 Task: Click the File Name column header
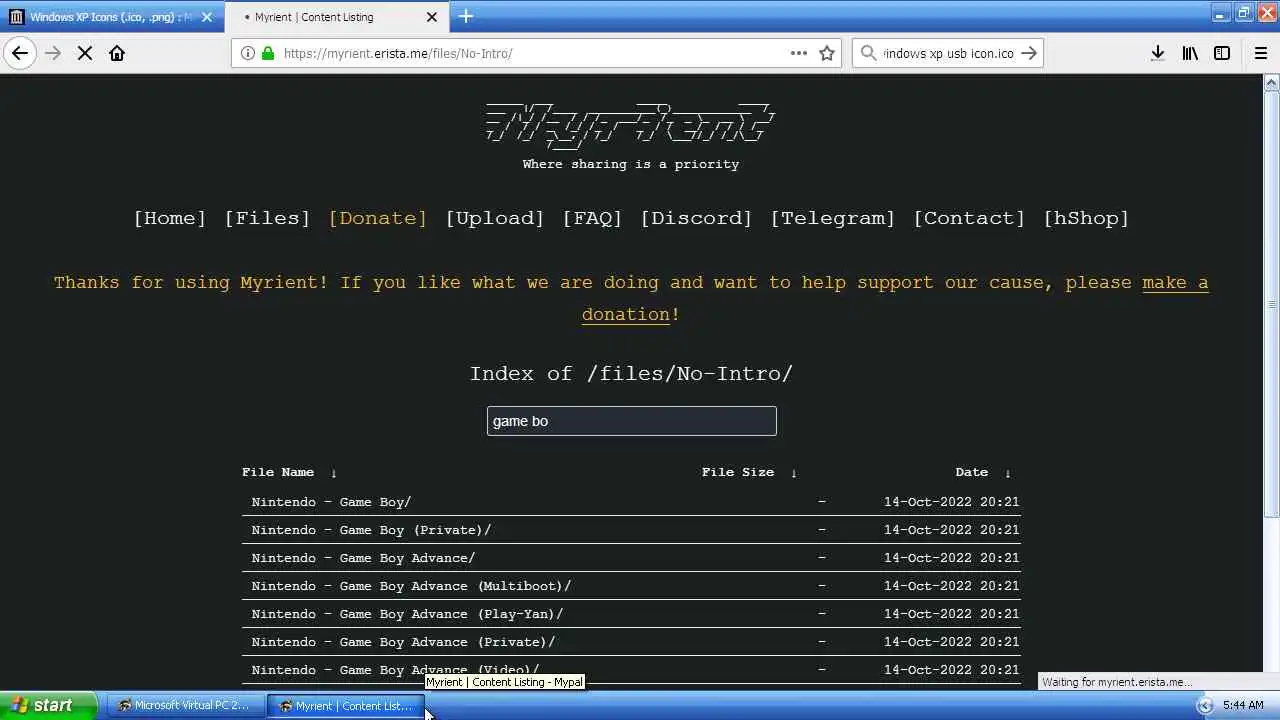pyautogui.click(x=278, y=472)
